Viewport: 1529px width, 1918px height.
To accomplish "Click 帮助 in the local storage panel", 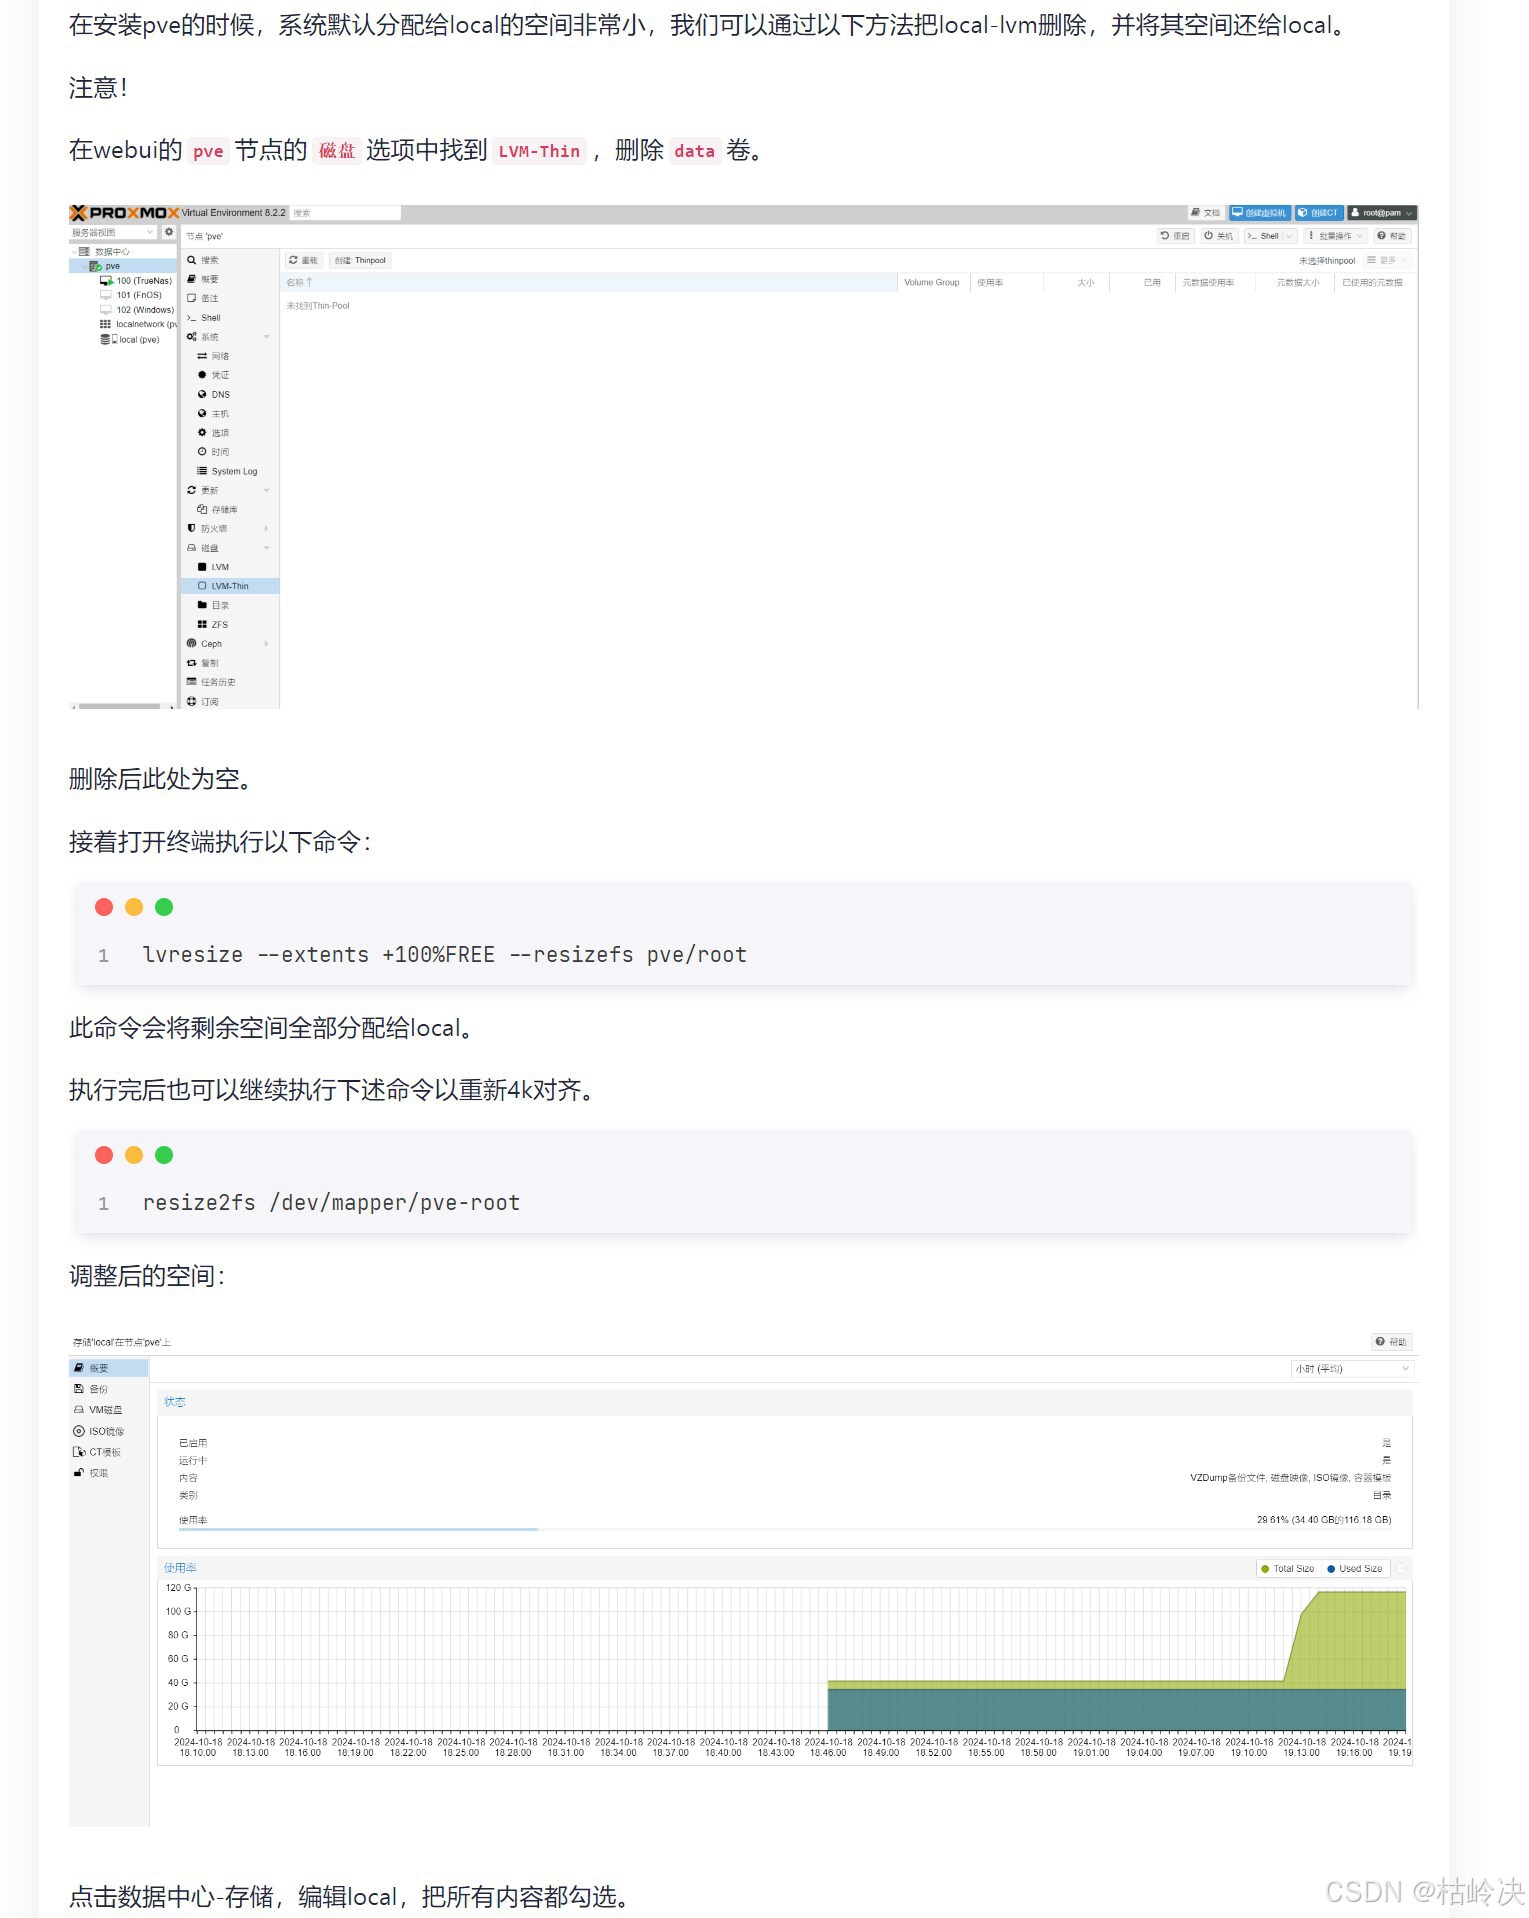I will click(1391, 1342).
